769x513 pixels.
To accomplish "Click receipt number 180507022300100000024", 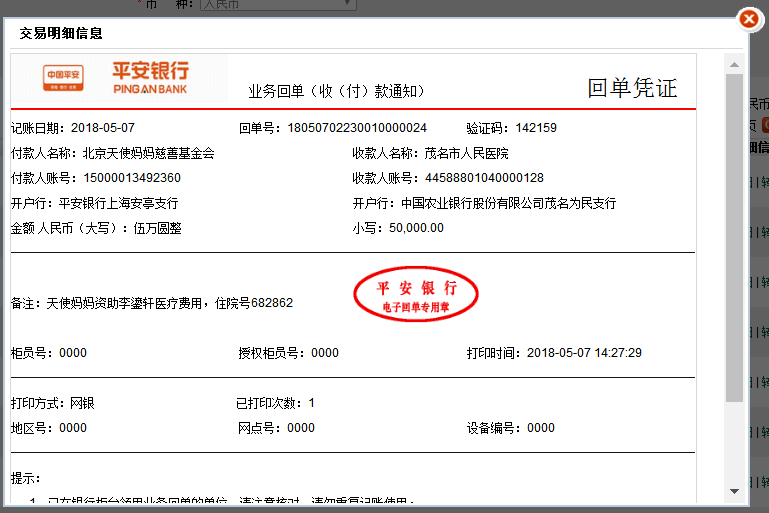I will 357,128.
